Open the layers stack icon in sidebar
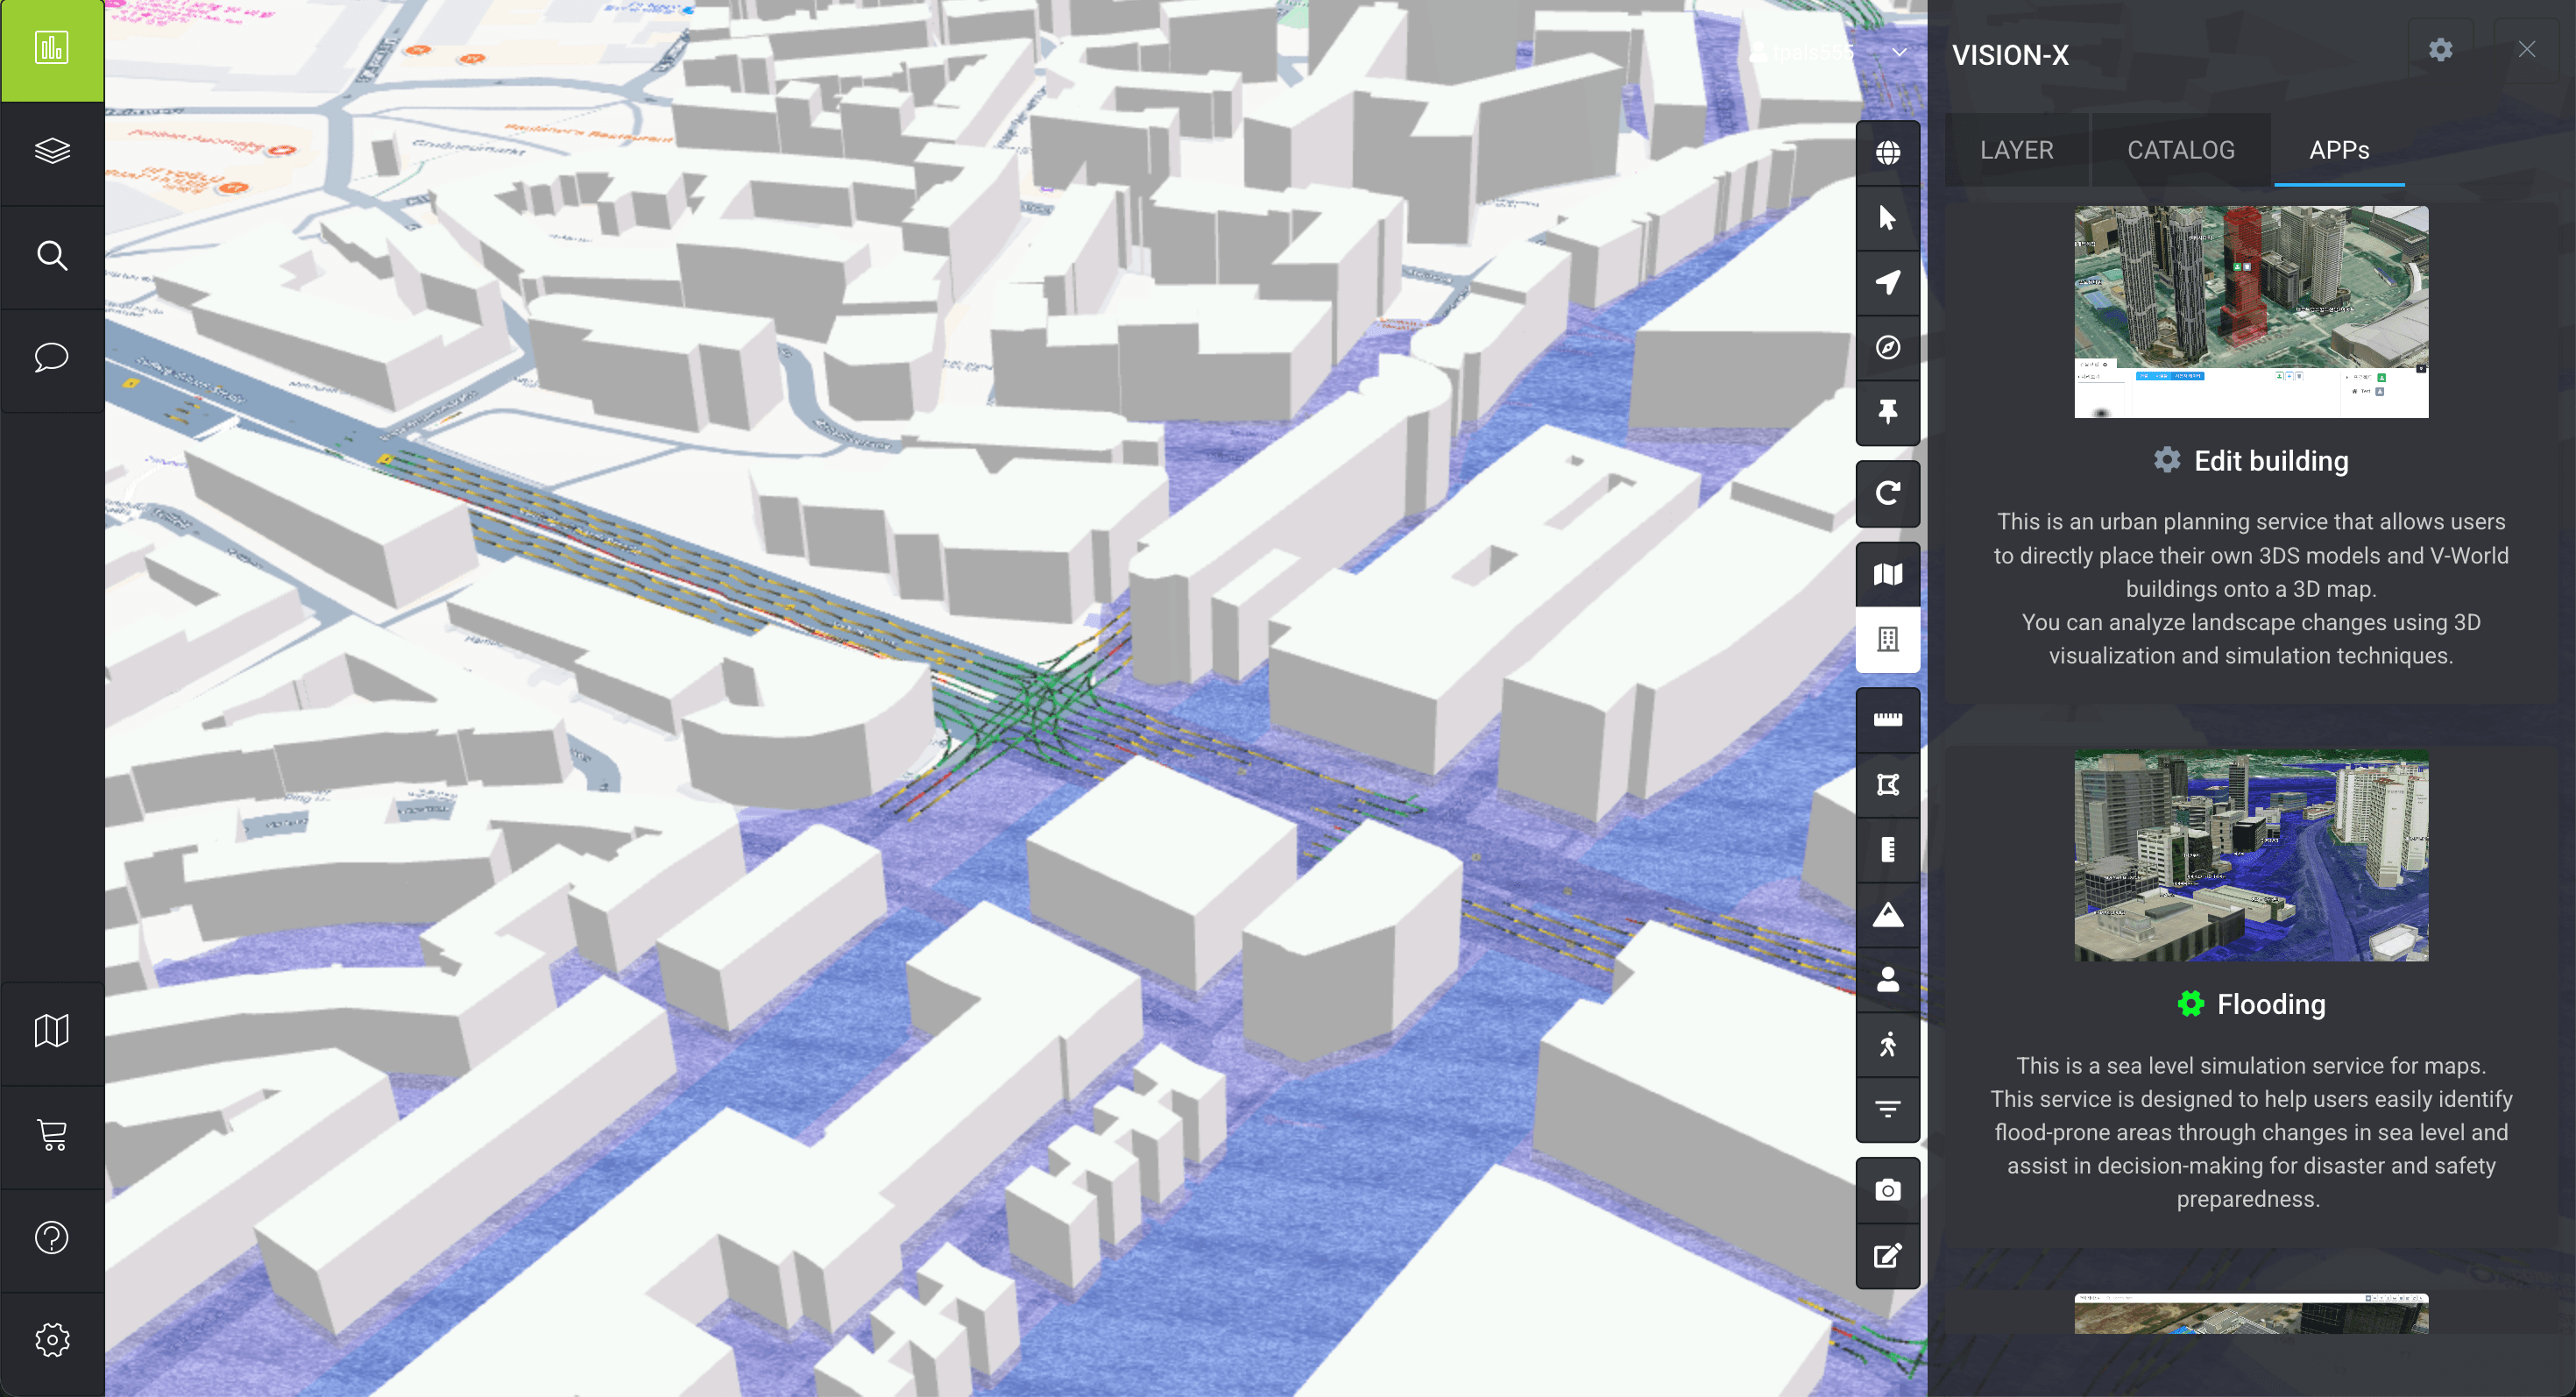The width and height of the screenshot is (2576, 1397). coord(52,152)
